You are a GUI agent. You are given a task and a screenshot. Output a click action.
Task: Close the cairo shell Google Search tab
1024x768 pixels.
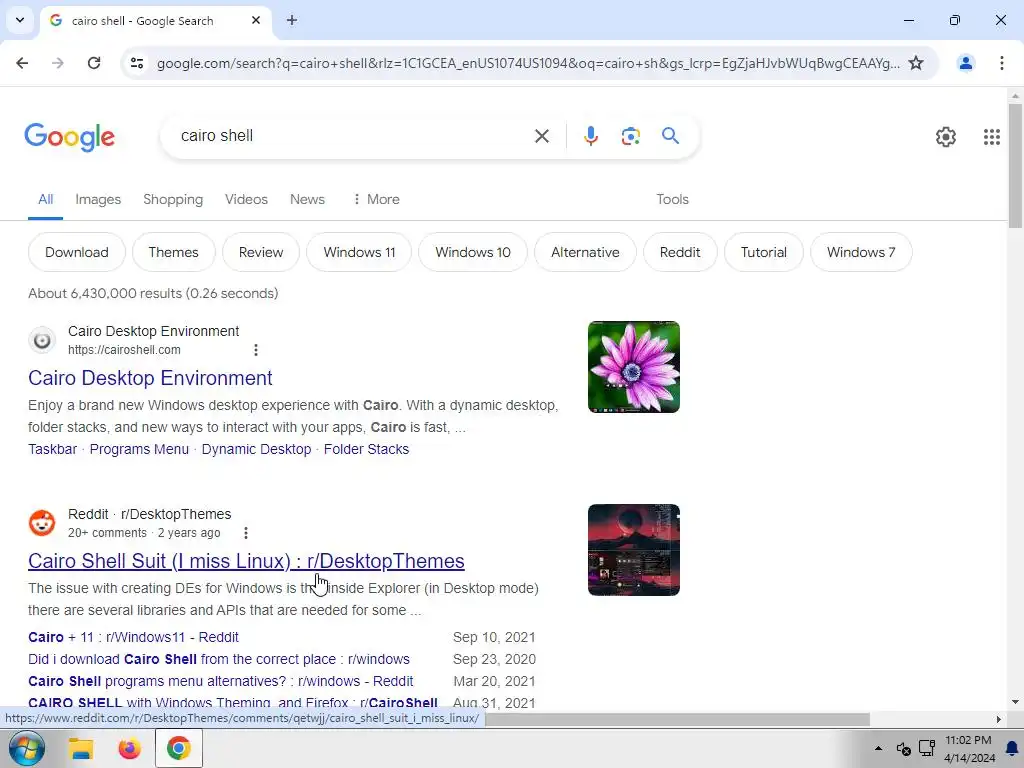pyautogui.click(x=256, y=20)
